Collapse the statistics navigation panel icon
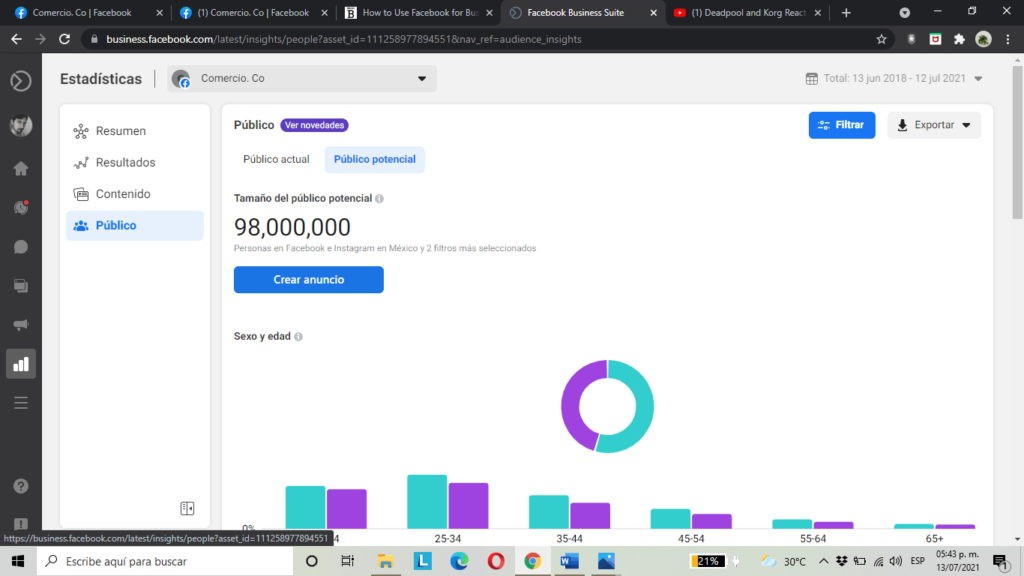This screenshot has height=576, width=1024. (187, 508)
